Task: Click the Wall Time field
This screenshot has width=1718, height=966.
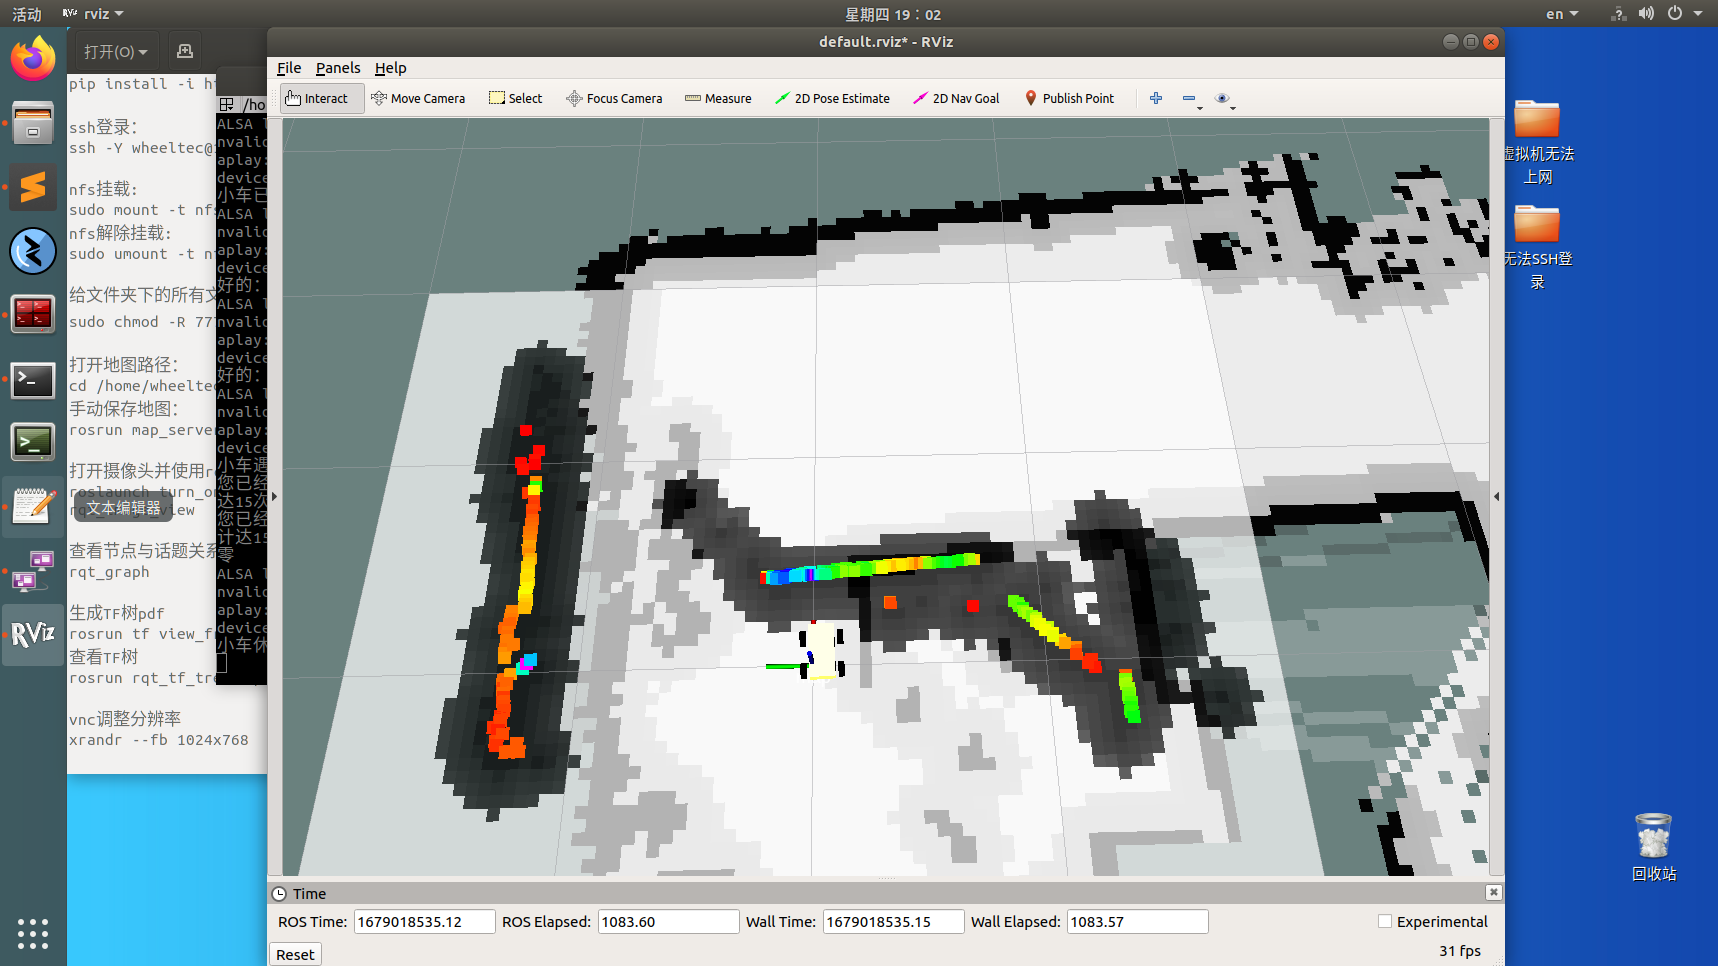Action: point(893,921)
